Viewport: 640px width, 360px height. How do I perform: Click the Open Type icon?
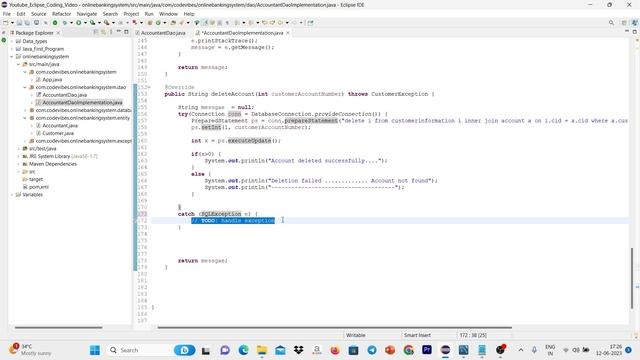[x=173, y=23]
